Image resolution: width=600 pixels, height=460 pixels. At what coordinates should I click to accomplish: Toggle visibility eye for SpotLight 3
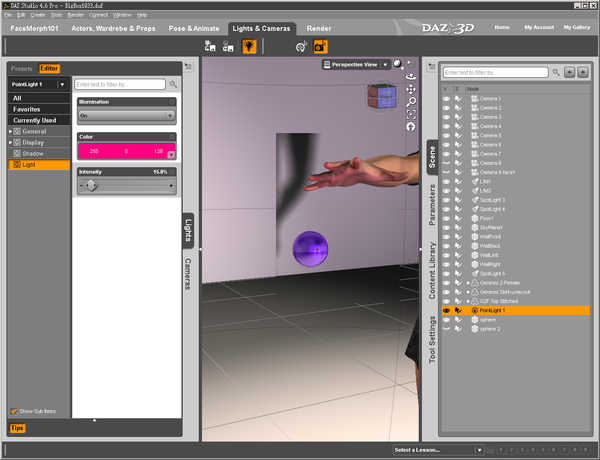point(446,200)
